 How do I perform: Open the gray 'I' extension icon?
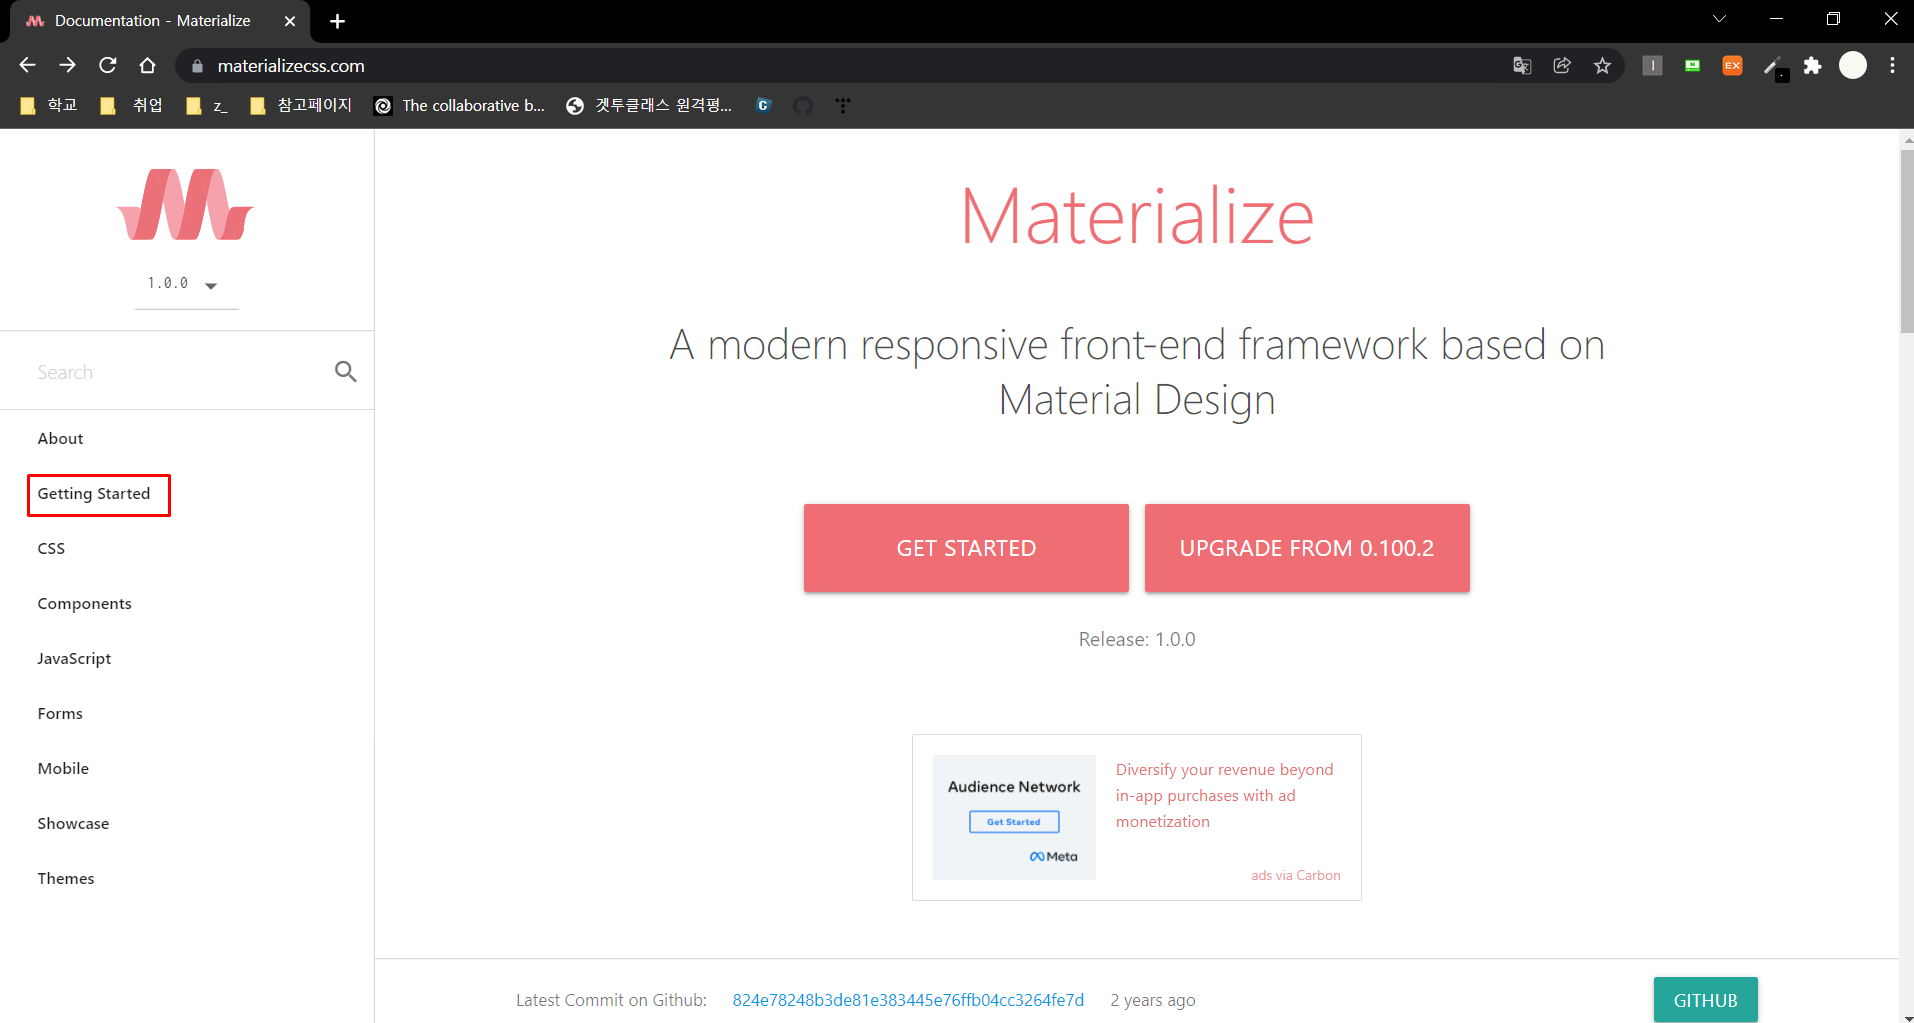(1652, 66)
